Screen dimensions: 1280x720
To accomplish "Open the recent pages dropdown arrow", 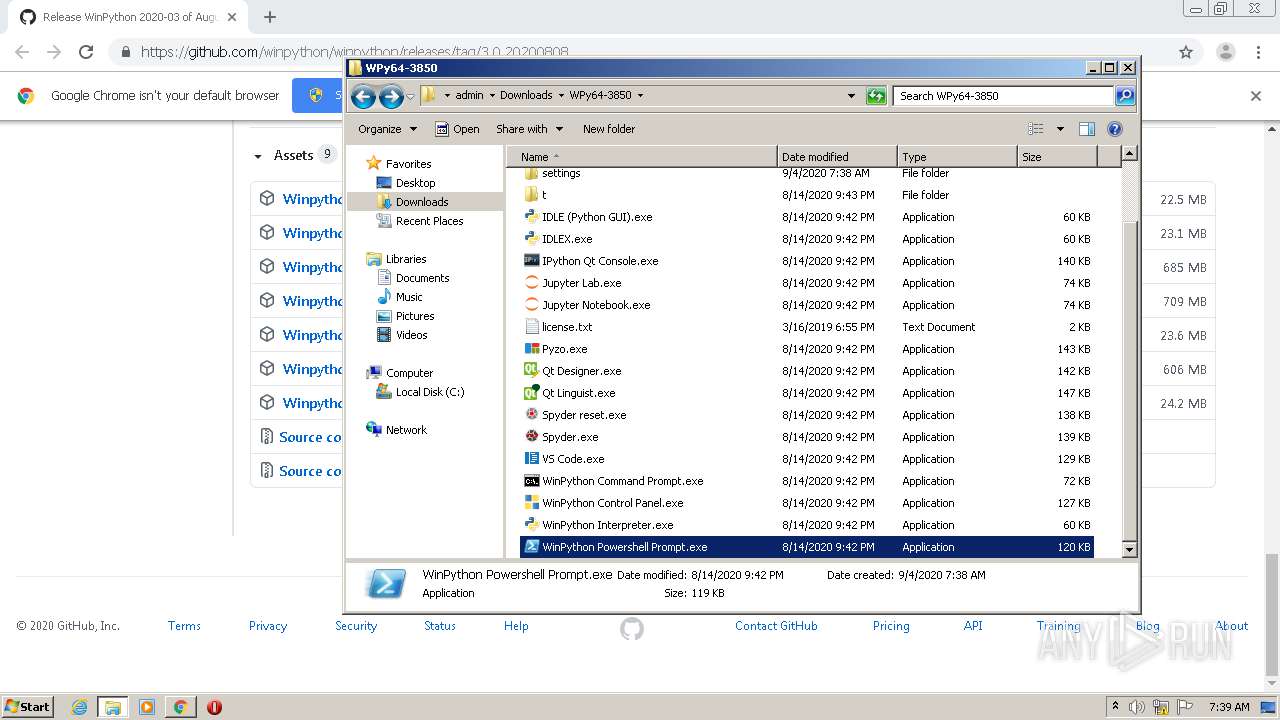I will pos(410,97).
